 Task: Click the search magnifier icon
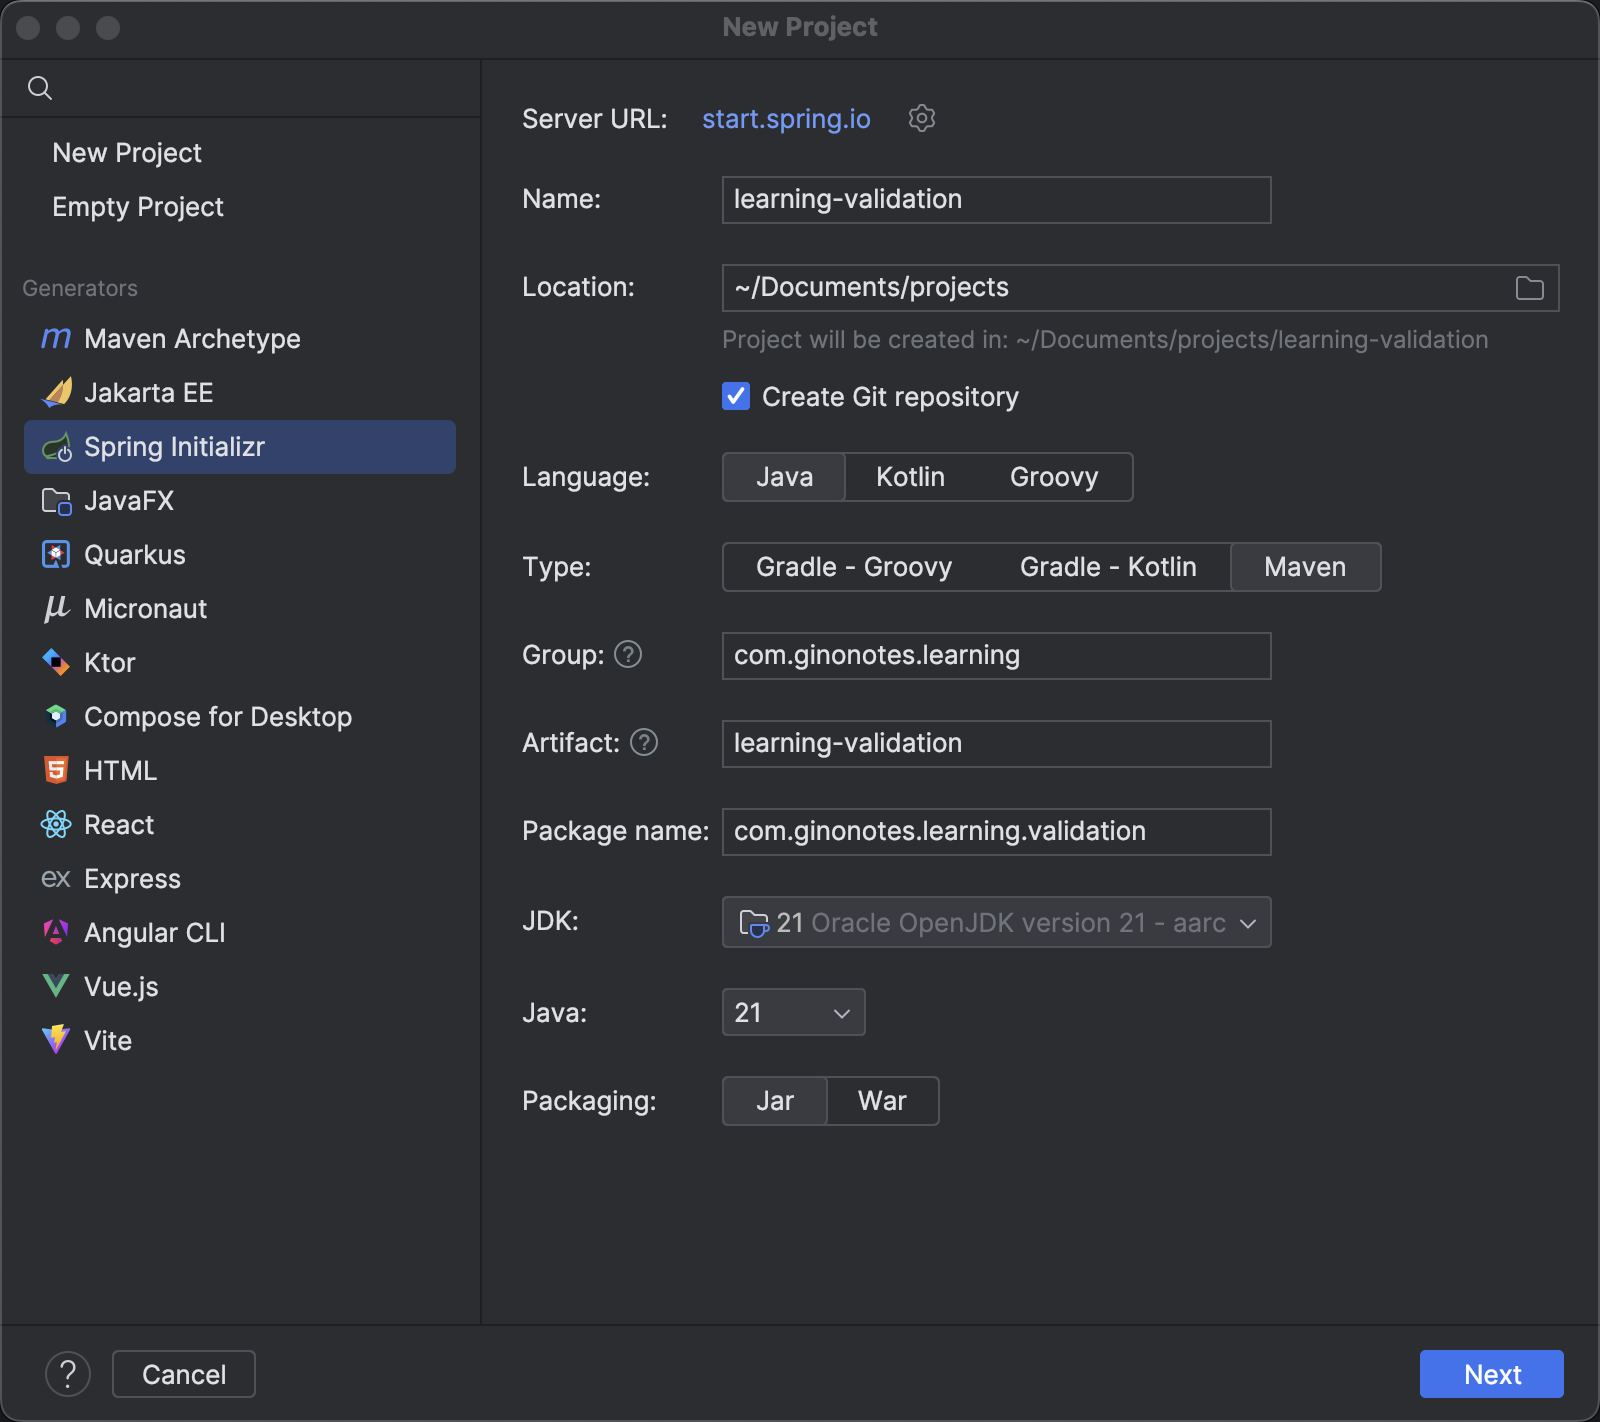click(x=40, y=88)
